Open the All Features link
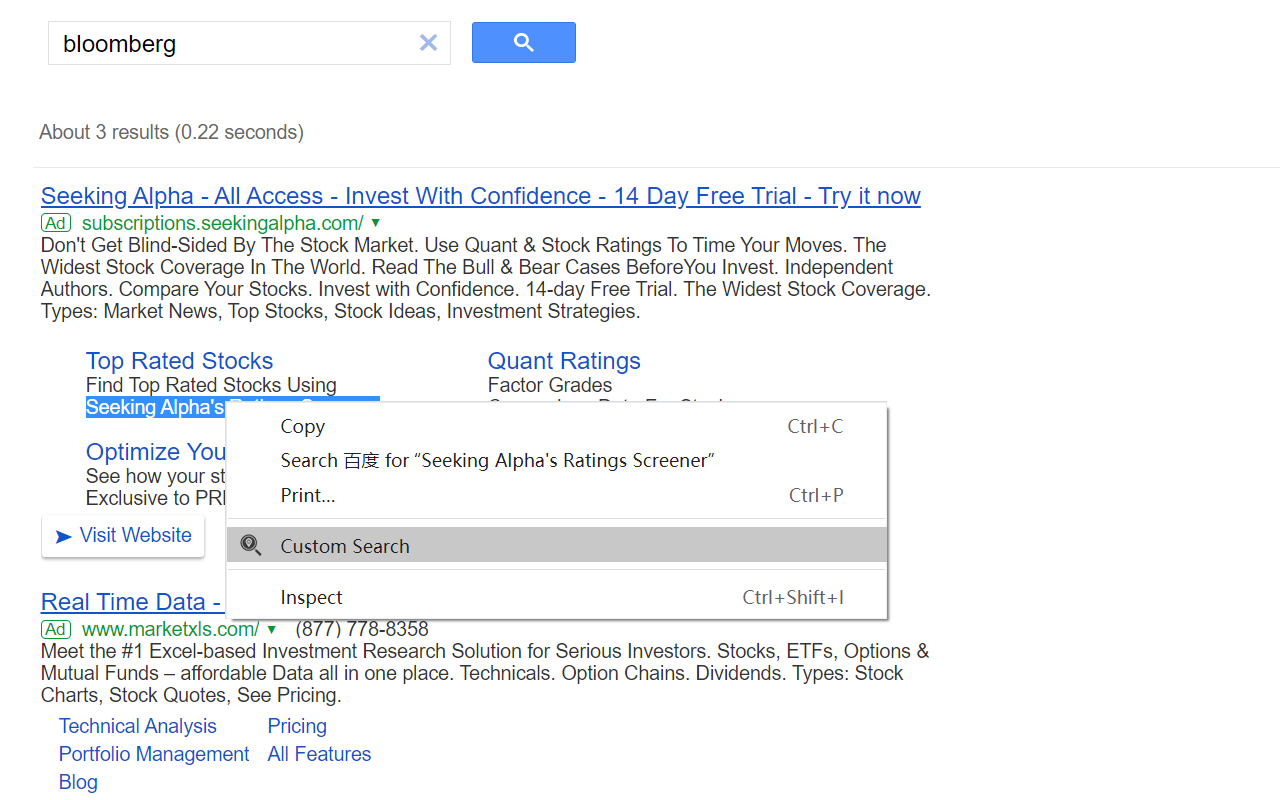Viewport: 1280px width, 800px height. click(319, 754)
